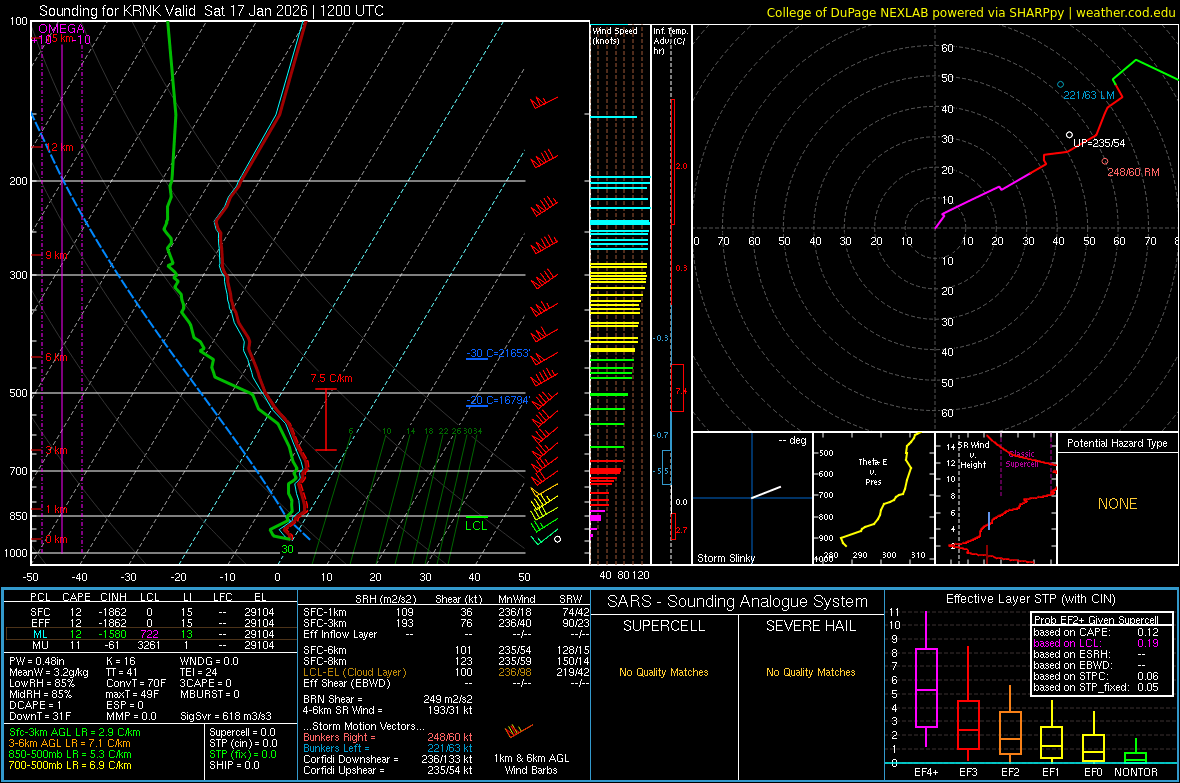Click the based on STP_fixed: 0.05 line

click(1096, 687)
